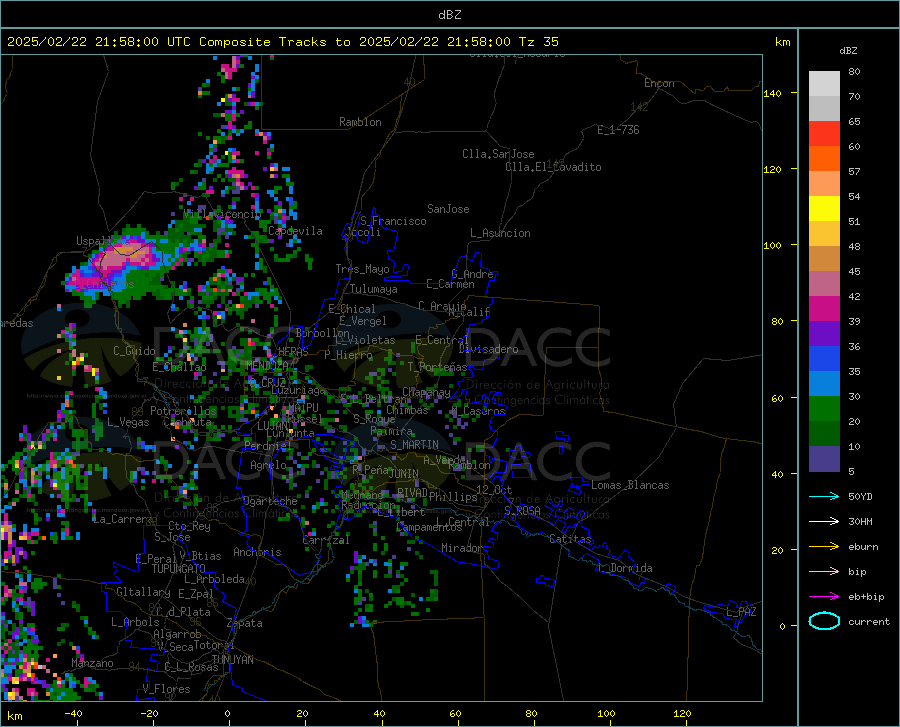Viewport: 900px width, 727px height.
Task: Click the 'eburn' legend label
Action: (863, 547)
